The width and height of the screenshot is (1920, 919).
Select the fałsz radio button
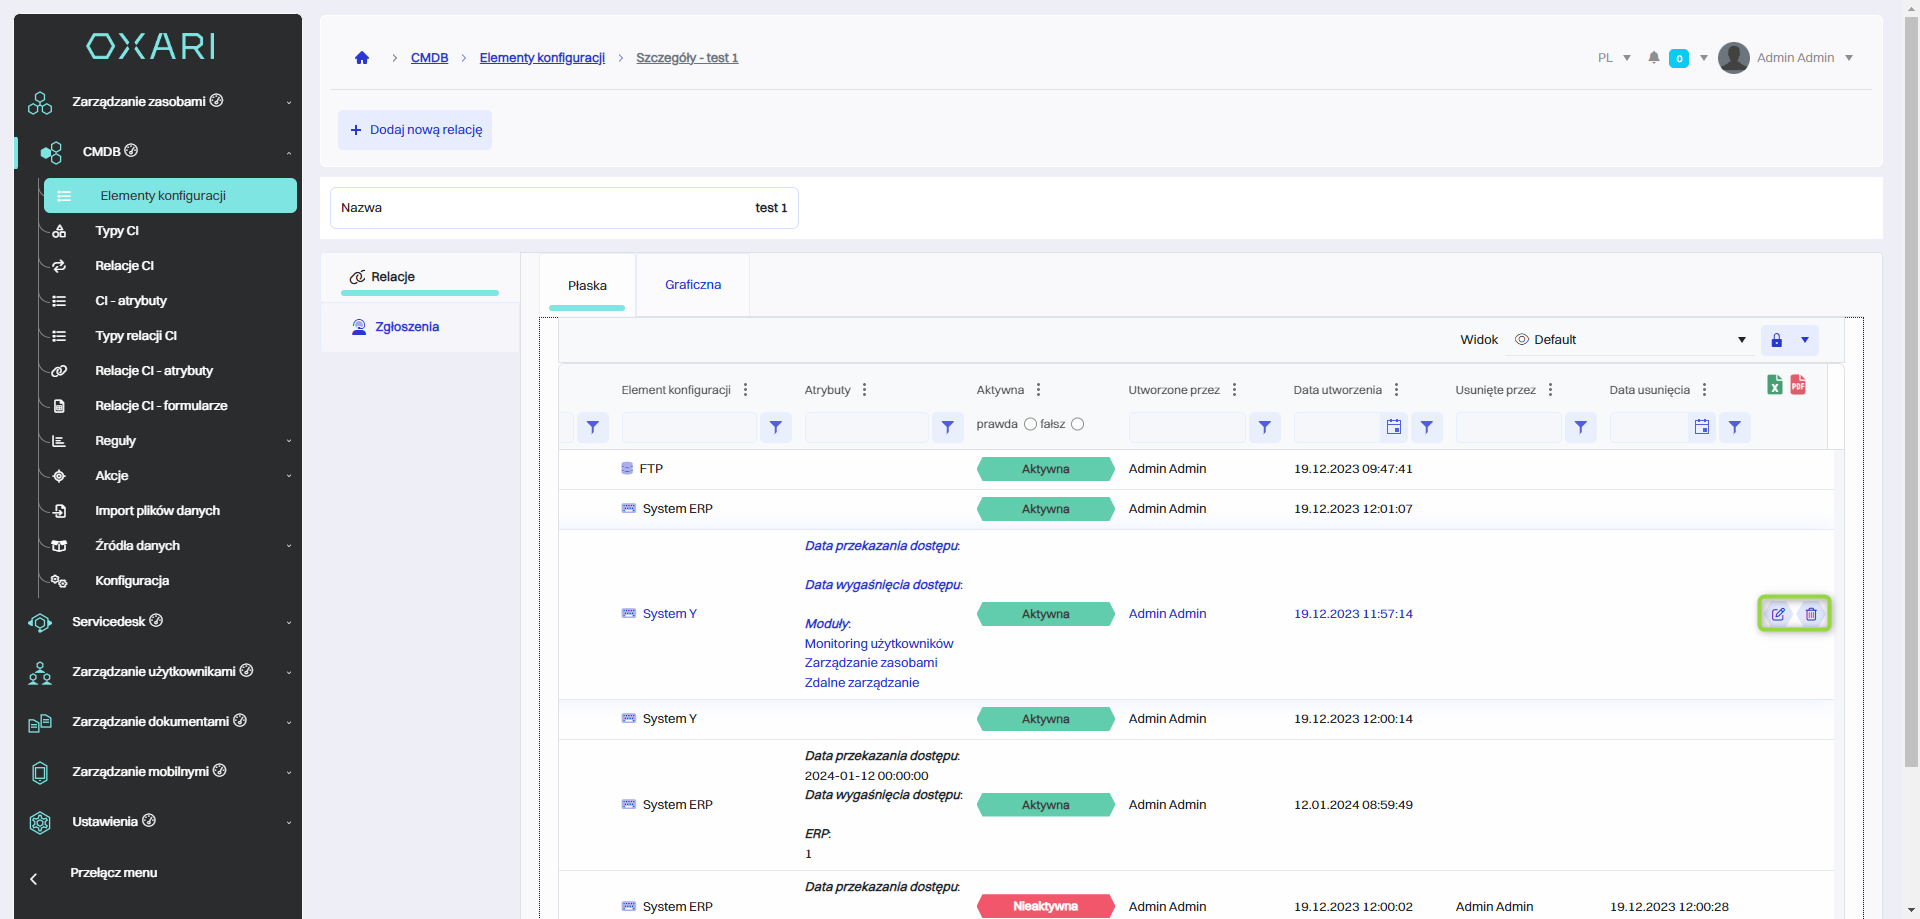(x=1077, y=424)
